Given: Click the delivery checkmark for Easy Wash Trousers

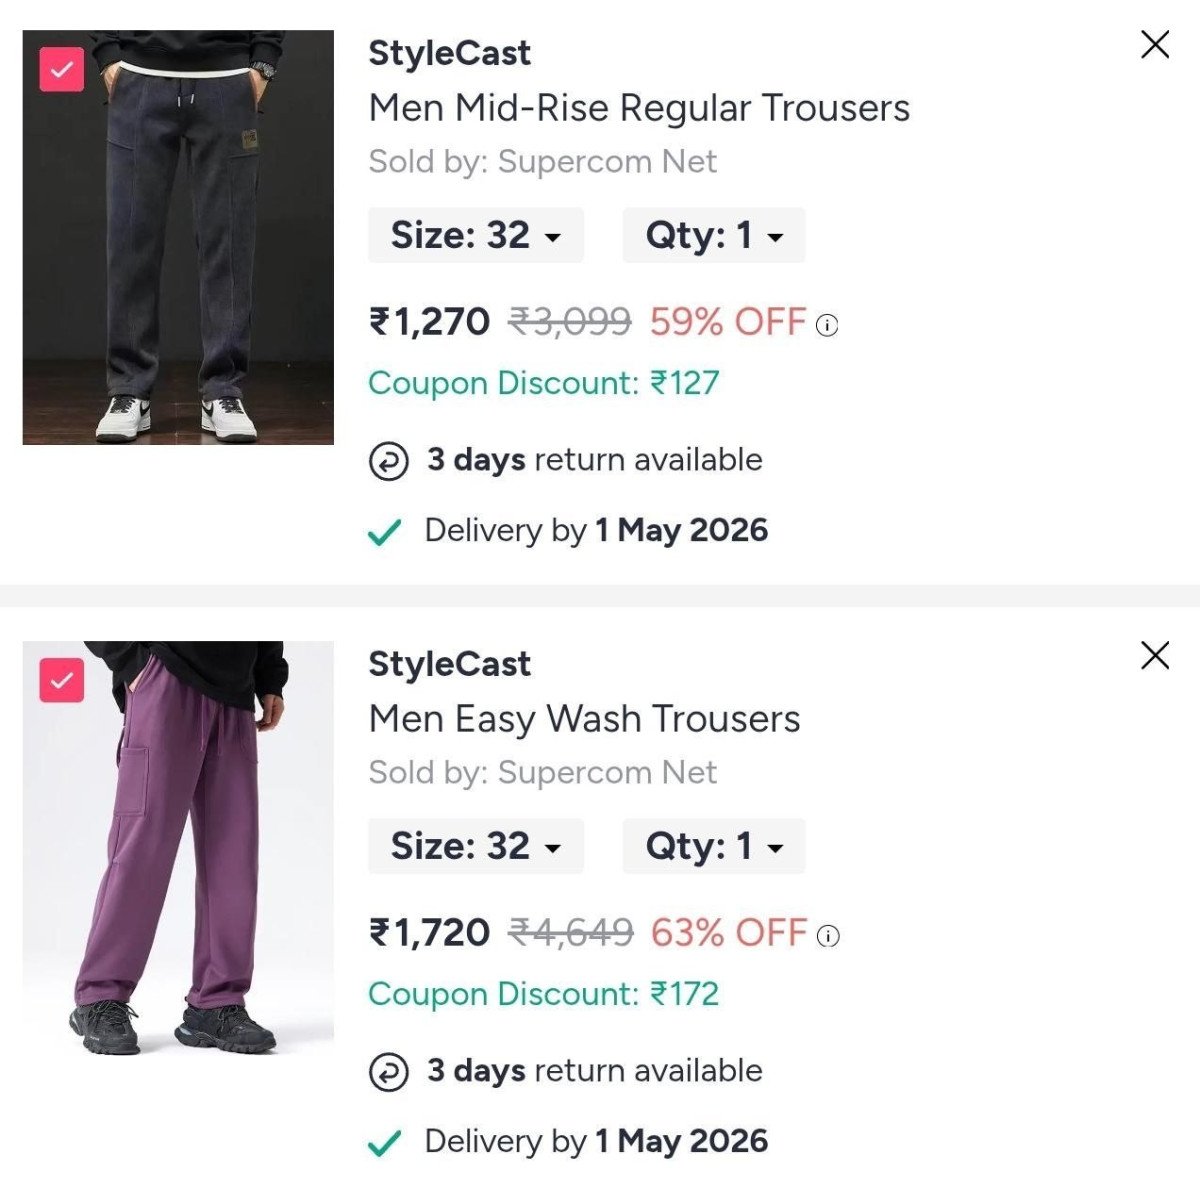Looking at the screenshot, I should click(385, 1141).
